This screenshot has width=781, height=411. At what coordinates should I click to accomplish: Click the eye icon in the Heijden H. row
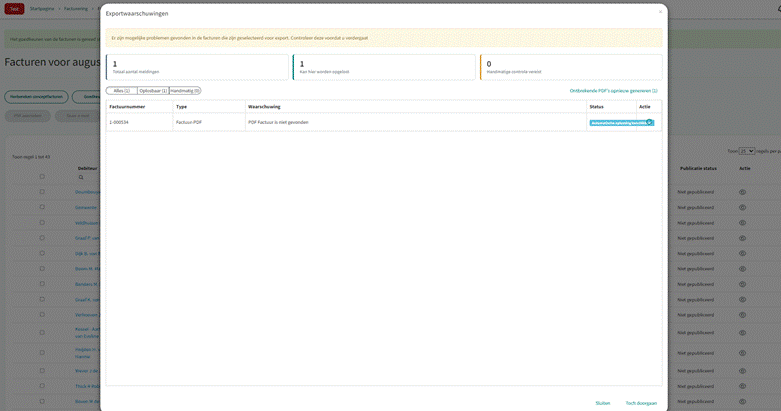pos(742,353)
